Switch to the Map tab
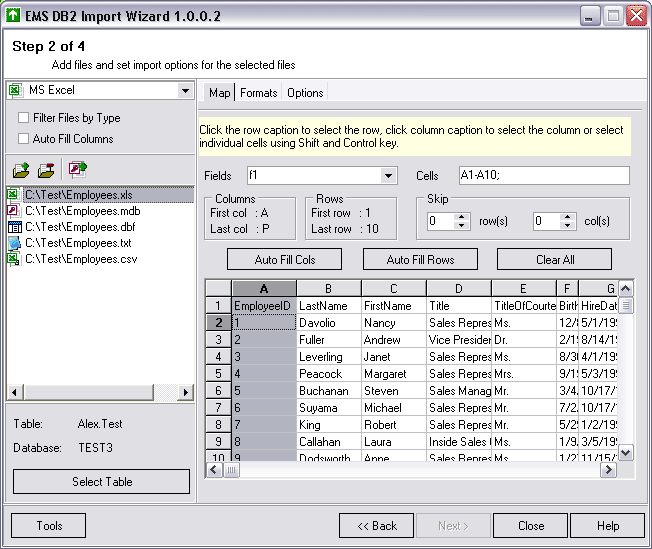 (x=219, y=92)
